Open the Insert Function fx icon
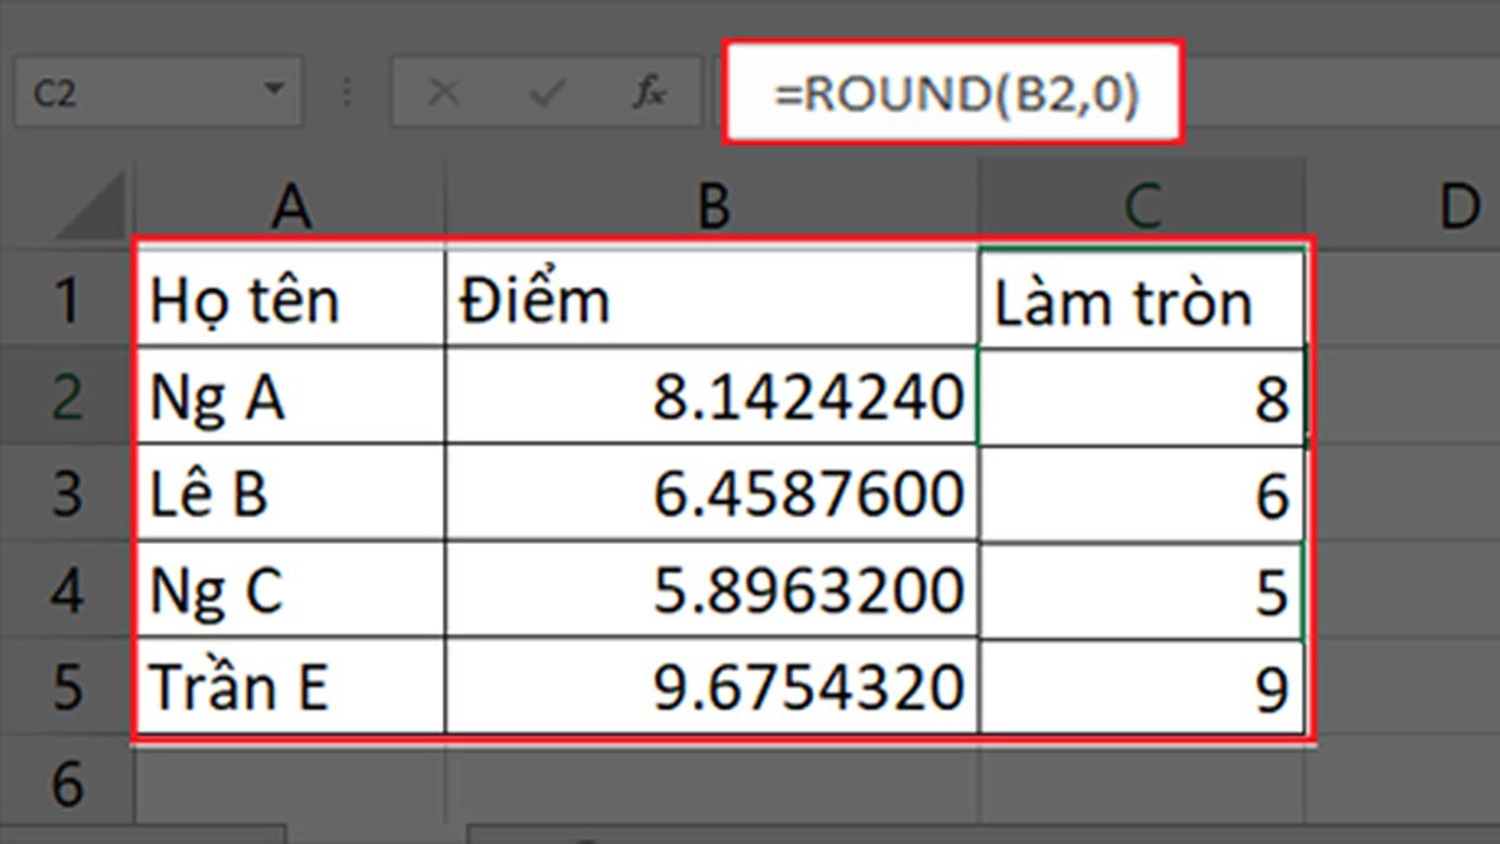1500x844 pixels. click(x=650, y=92)
